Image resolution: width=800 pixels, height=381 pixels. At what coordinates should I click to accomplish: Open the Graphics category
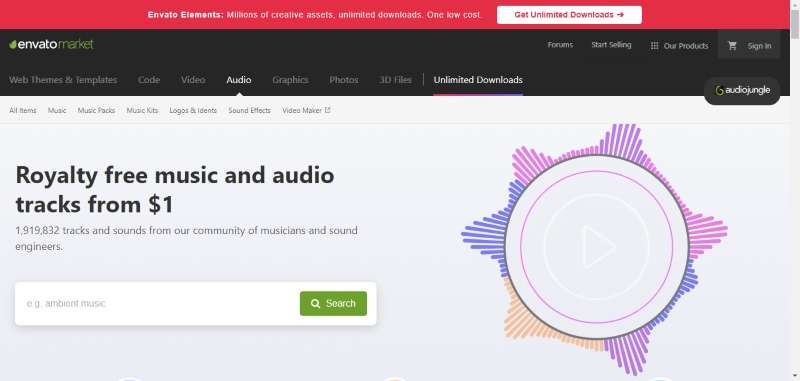[290, 80]
